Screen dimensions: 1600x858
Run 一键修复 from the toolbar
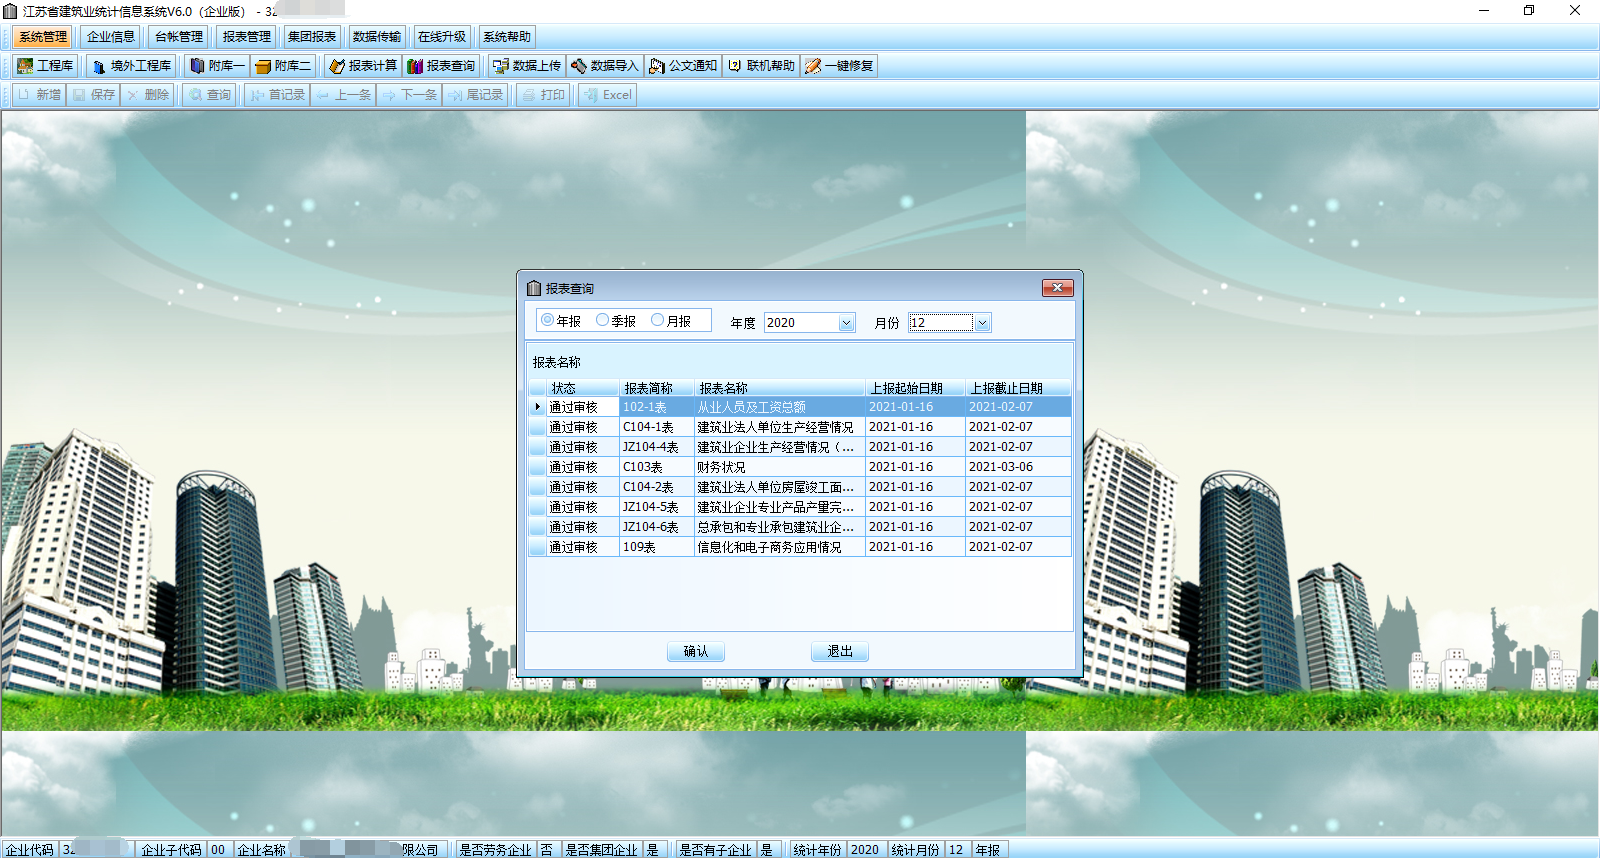[839, 66]
